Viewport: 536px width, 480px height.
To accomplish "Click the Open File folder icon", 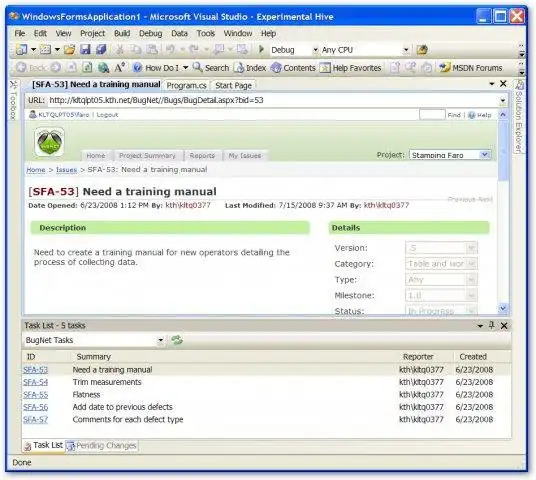I will click(69, 50).
